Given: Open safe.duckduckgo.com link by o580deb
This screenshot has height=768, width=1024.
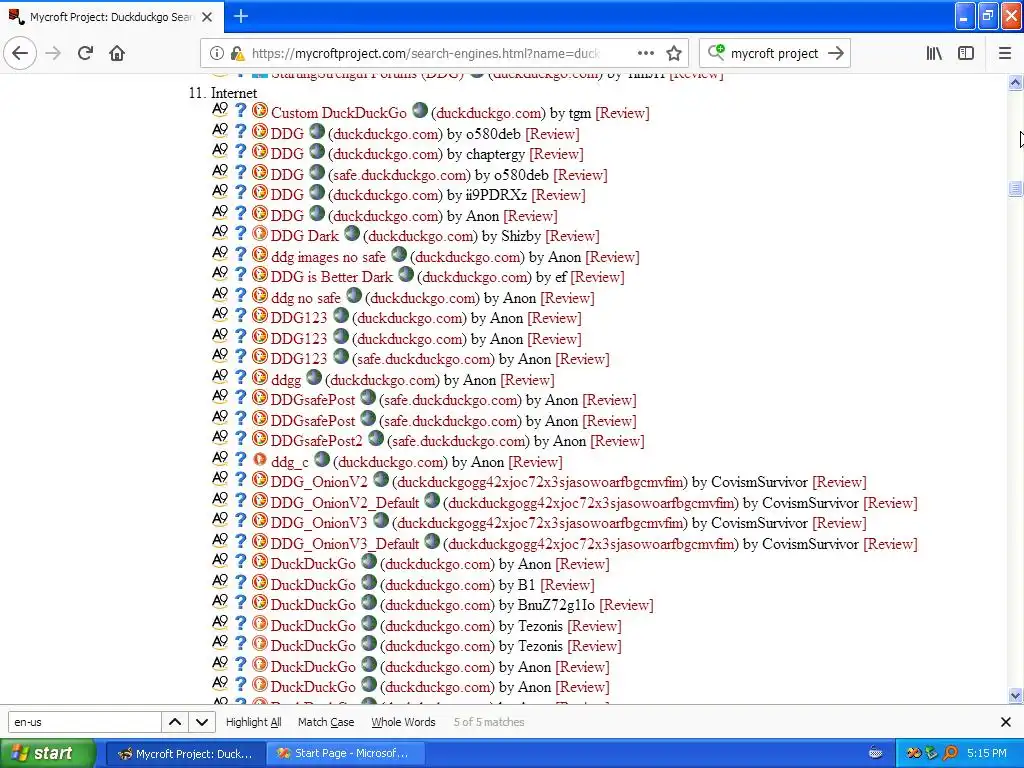Looking at the screenshot, I should coord(399,175).
